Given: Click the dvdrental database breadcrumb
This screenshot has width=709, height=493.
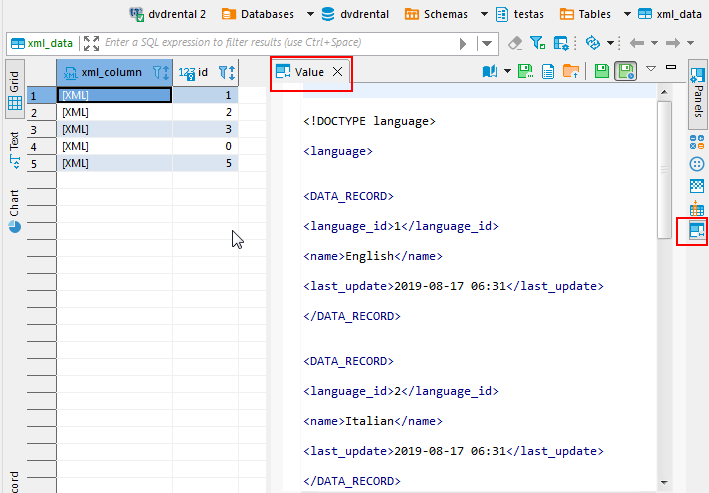Looking at the screenshot, I should click(355, 14).
